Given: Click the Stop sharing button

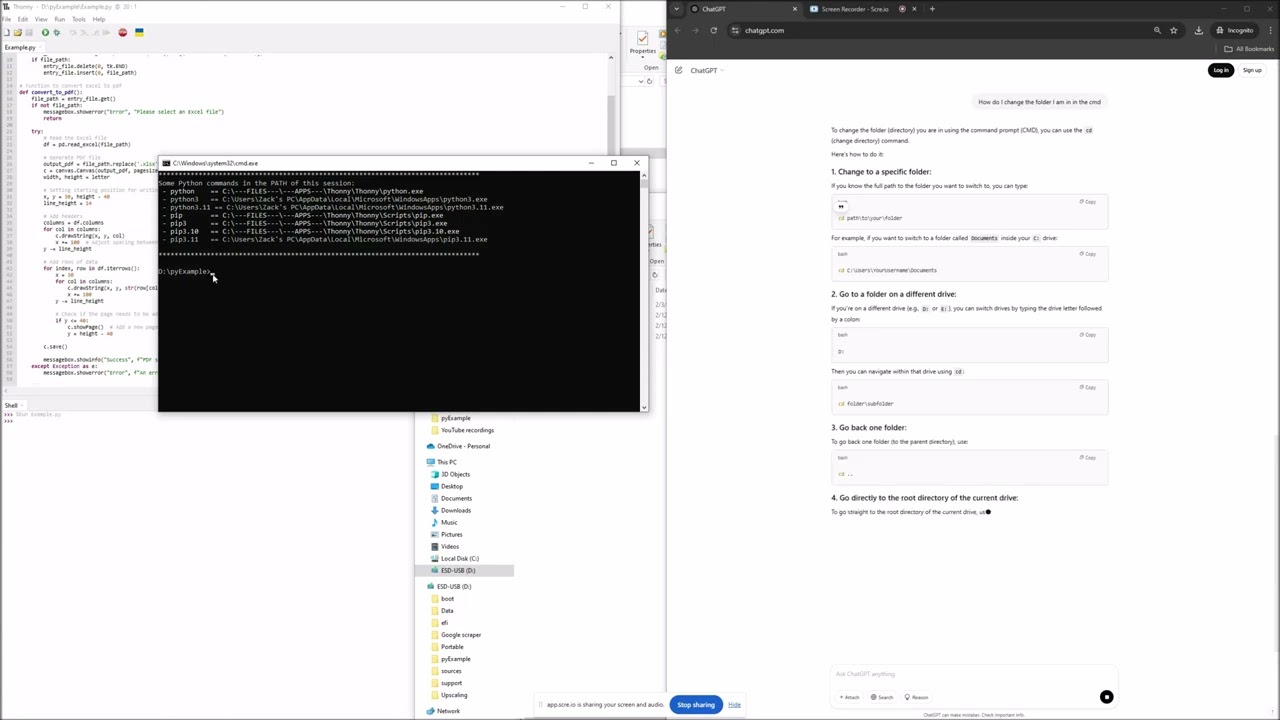Looking at the screenshot, I should [696, 705].
